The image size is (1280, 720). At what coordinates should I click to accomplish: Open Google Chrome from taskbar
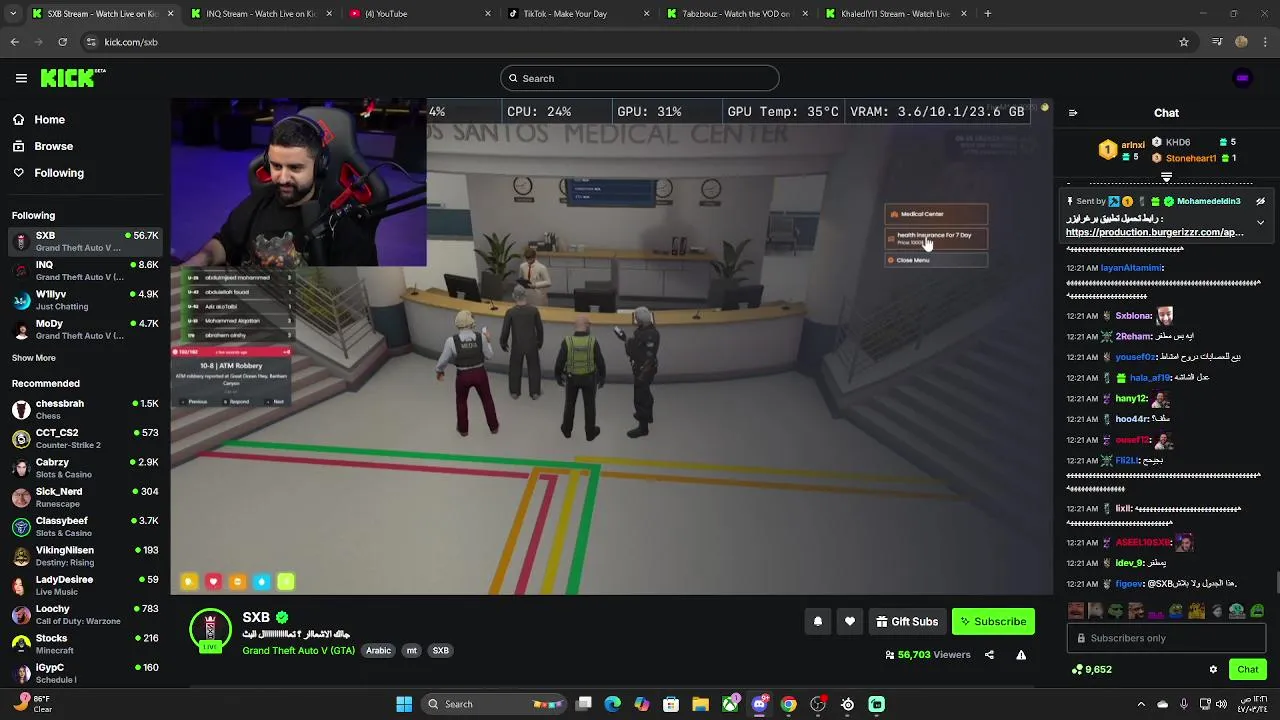pos(788,704)
